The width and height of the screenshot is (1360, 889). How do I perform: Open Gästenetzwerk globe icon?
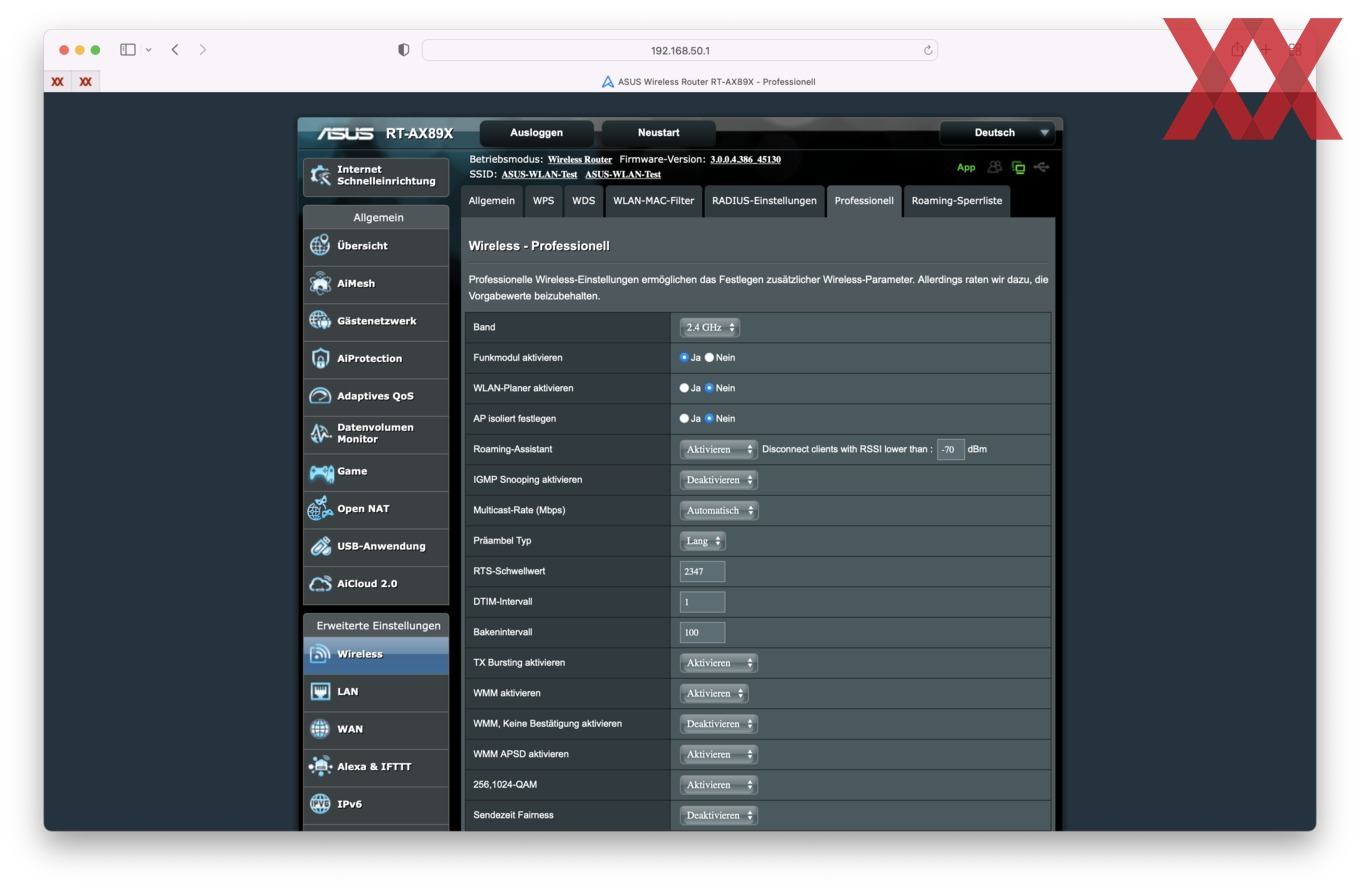coord(320,321)
